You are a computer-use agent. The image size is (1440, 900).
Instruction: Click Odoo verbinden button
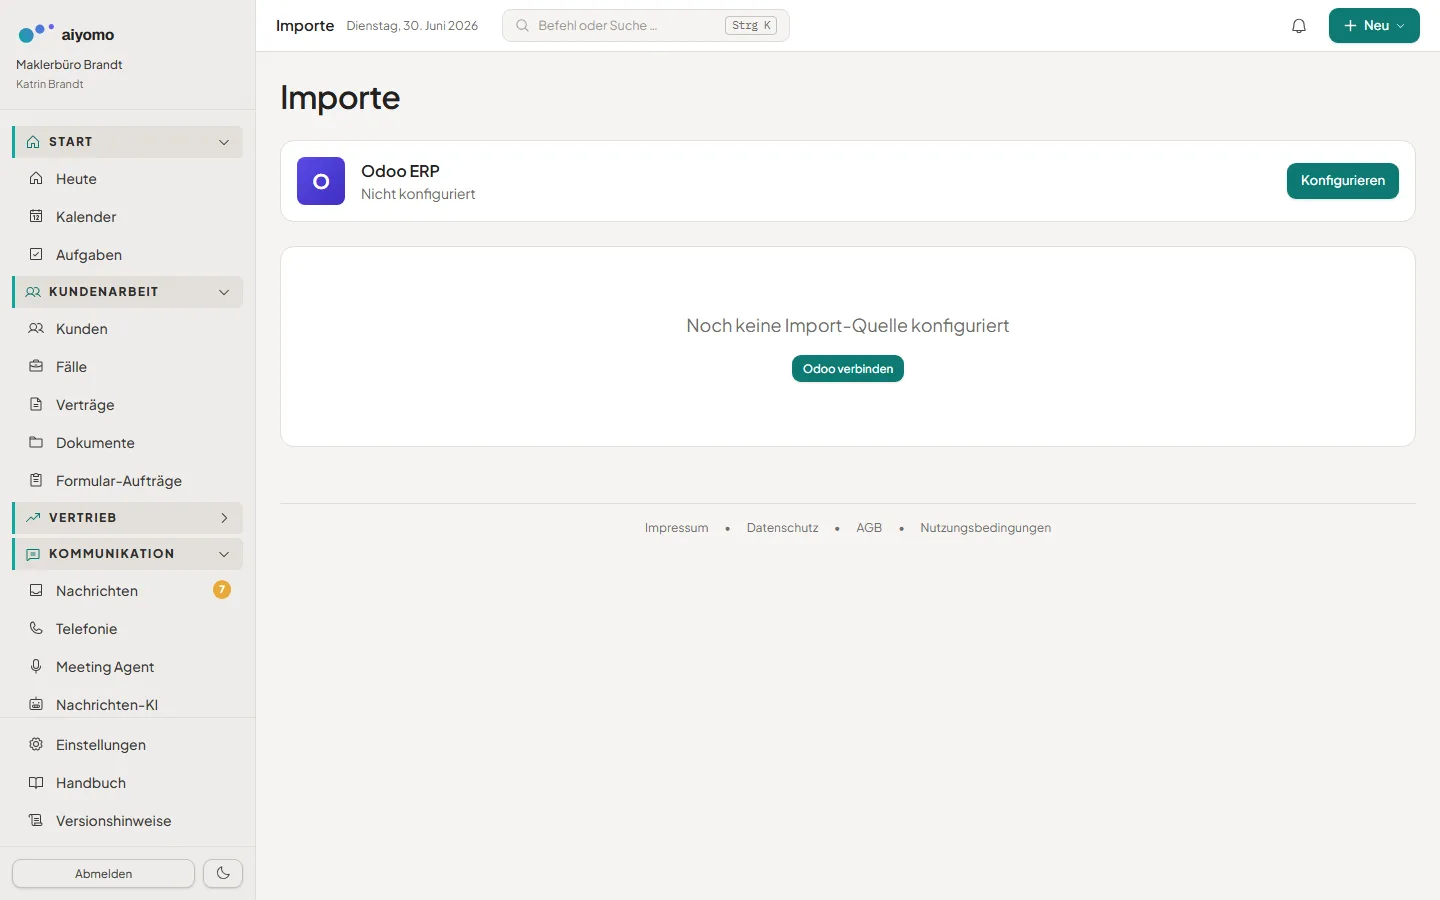[x=848, y=369]
